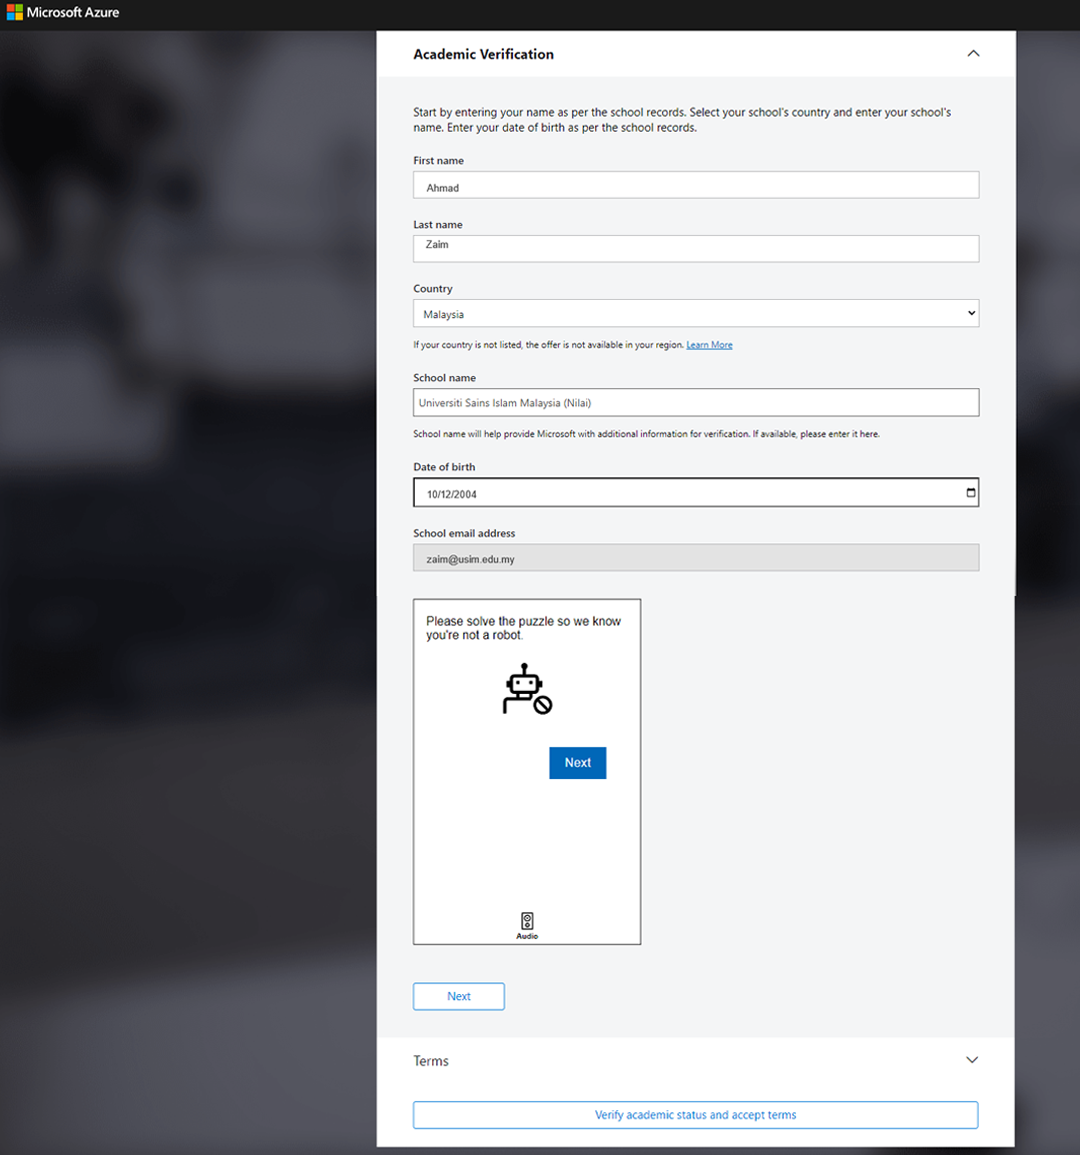Click the school name helper text
Screen dimensions: 1080x1155
646,434
